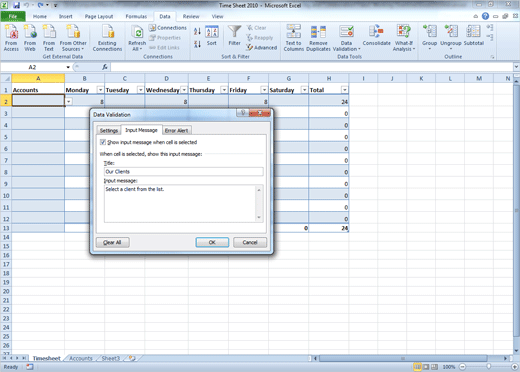Open the Formulas ribbon tab
This screenshot has width=520, height=372.
(136, 16)
